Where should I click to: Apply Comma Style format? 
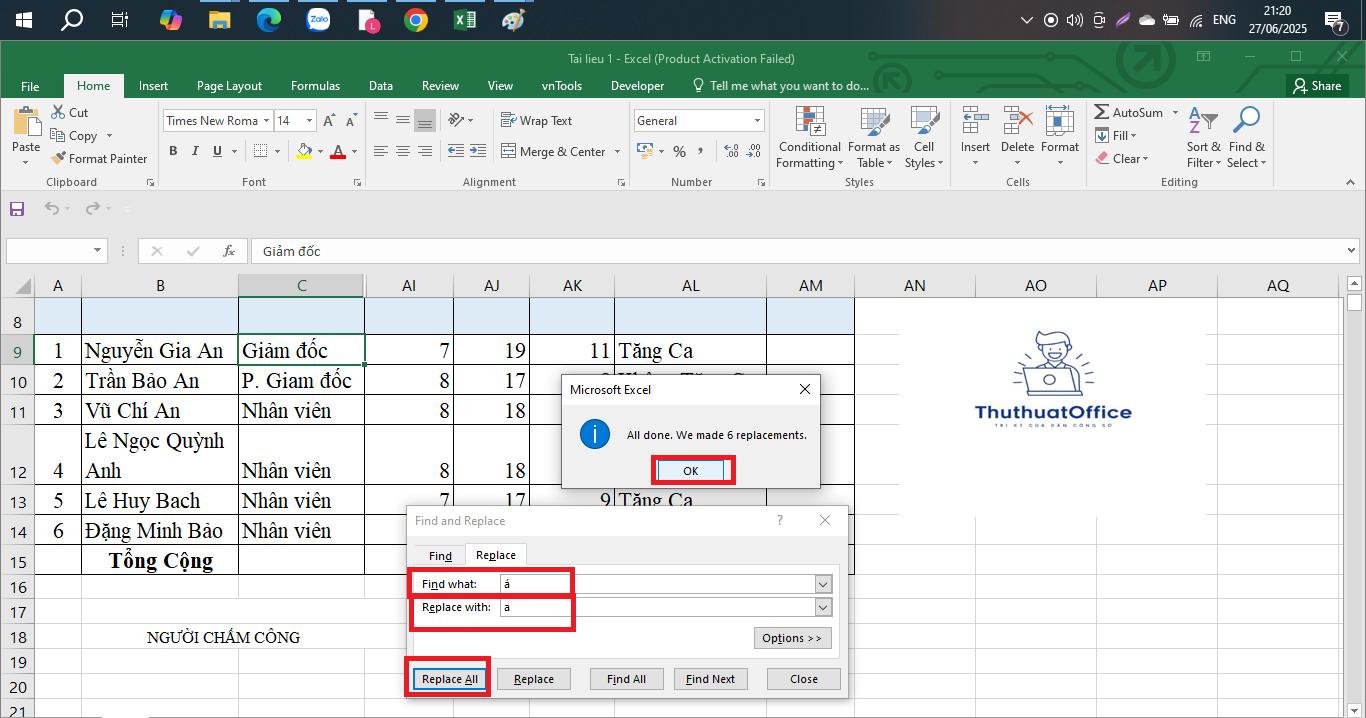tap(701, 151)
